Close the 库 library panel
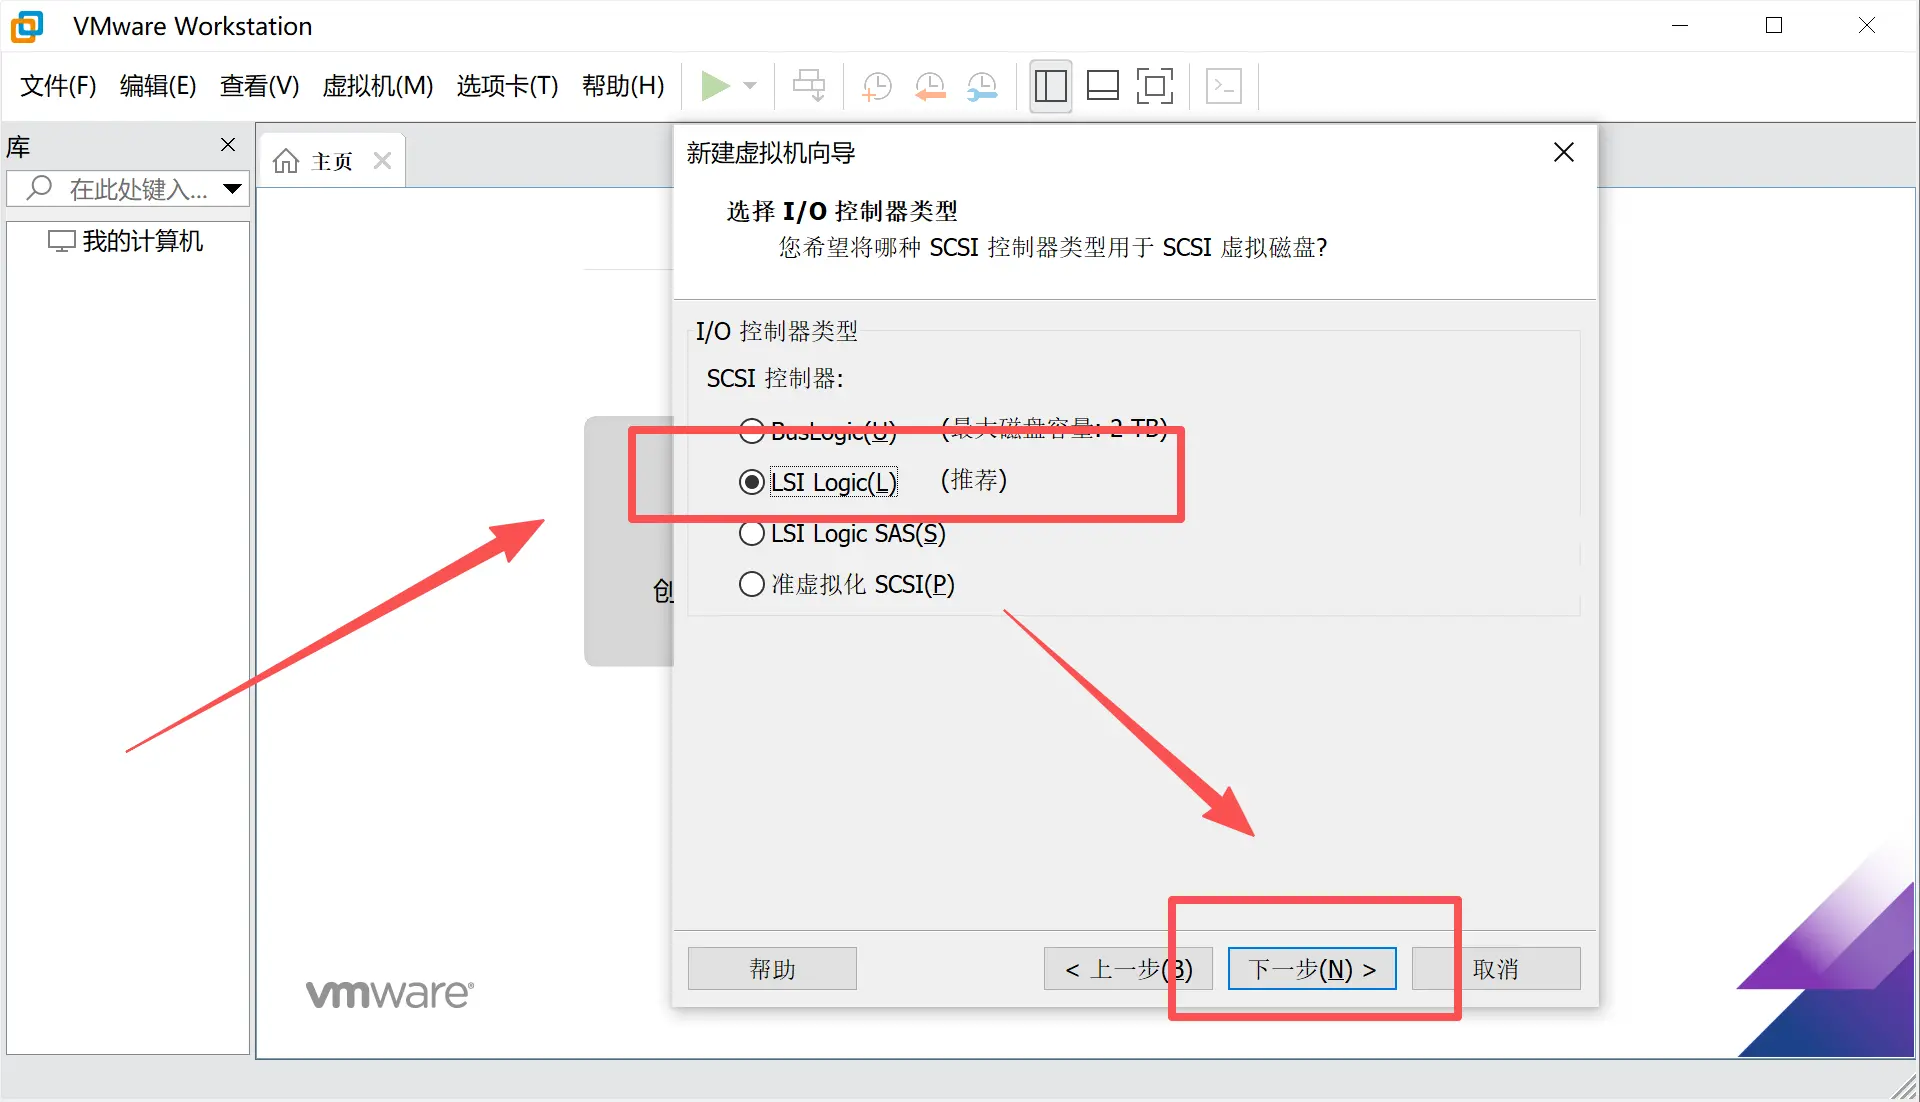Viewport: 1920px width, 1102px height. point(228,145)
